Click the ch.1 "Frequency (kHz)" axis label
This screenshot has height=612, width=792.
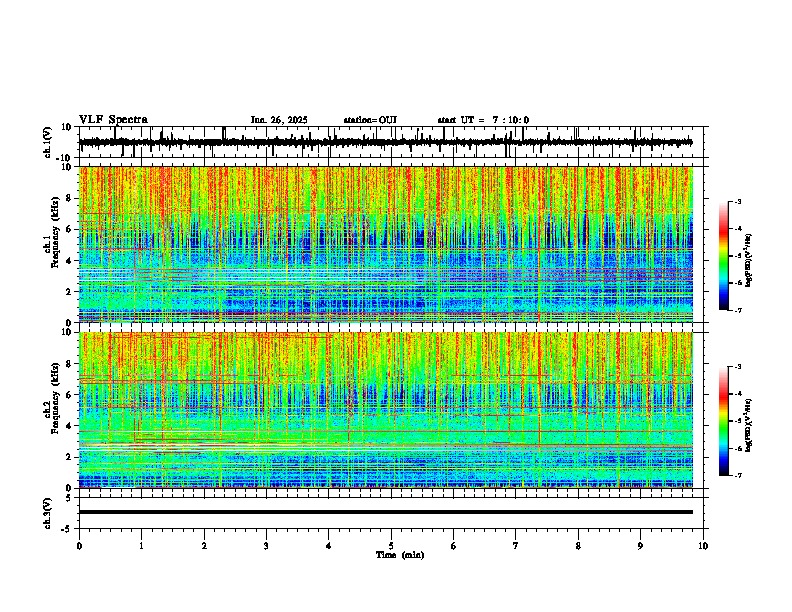tap(55, 232)
